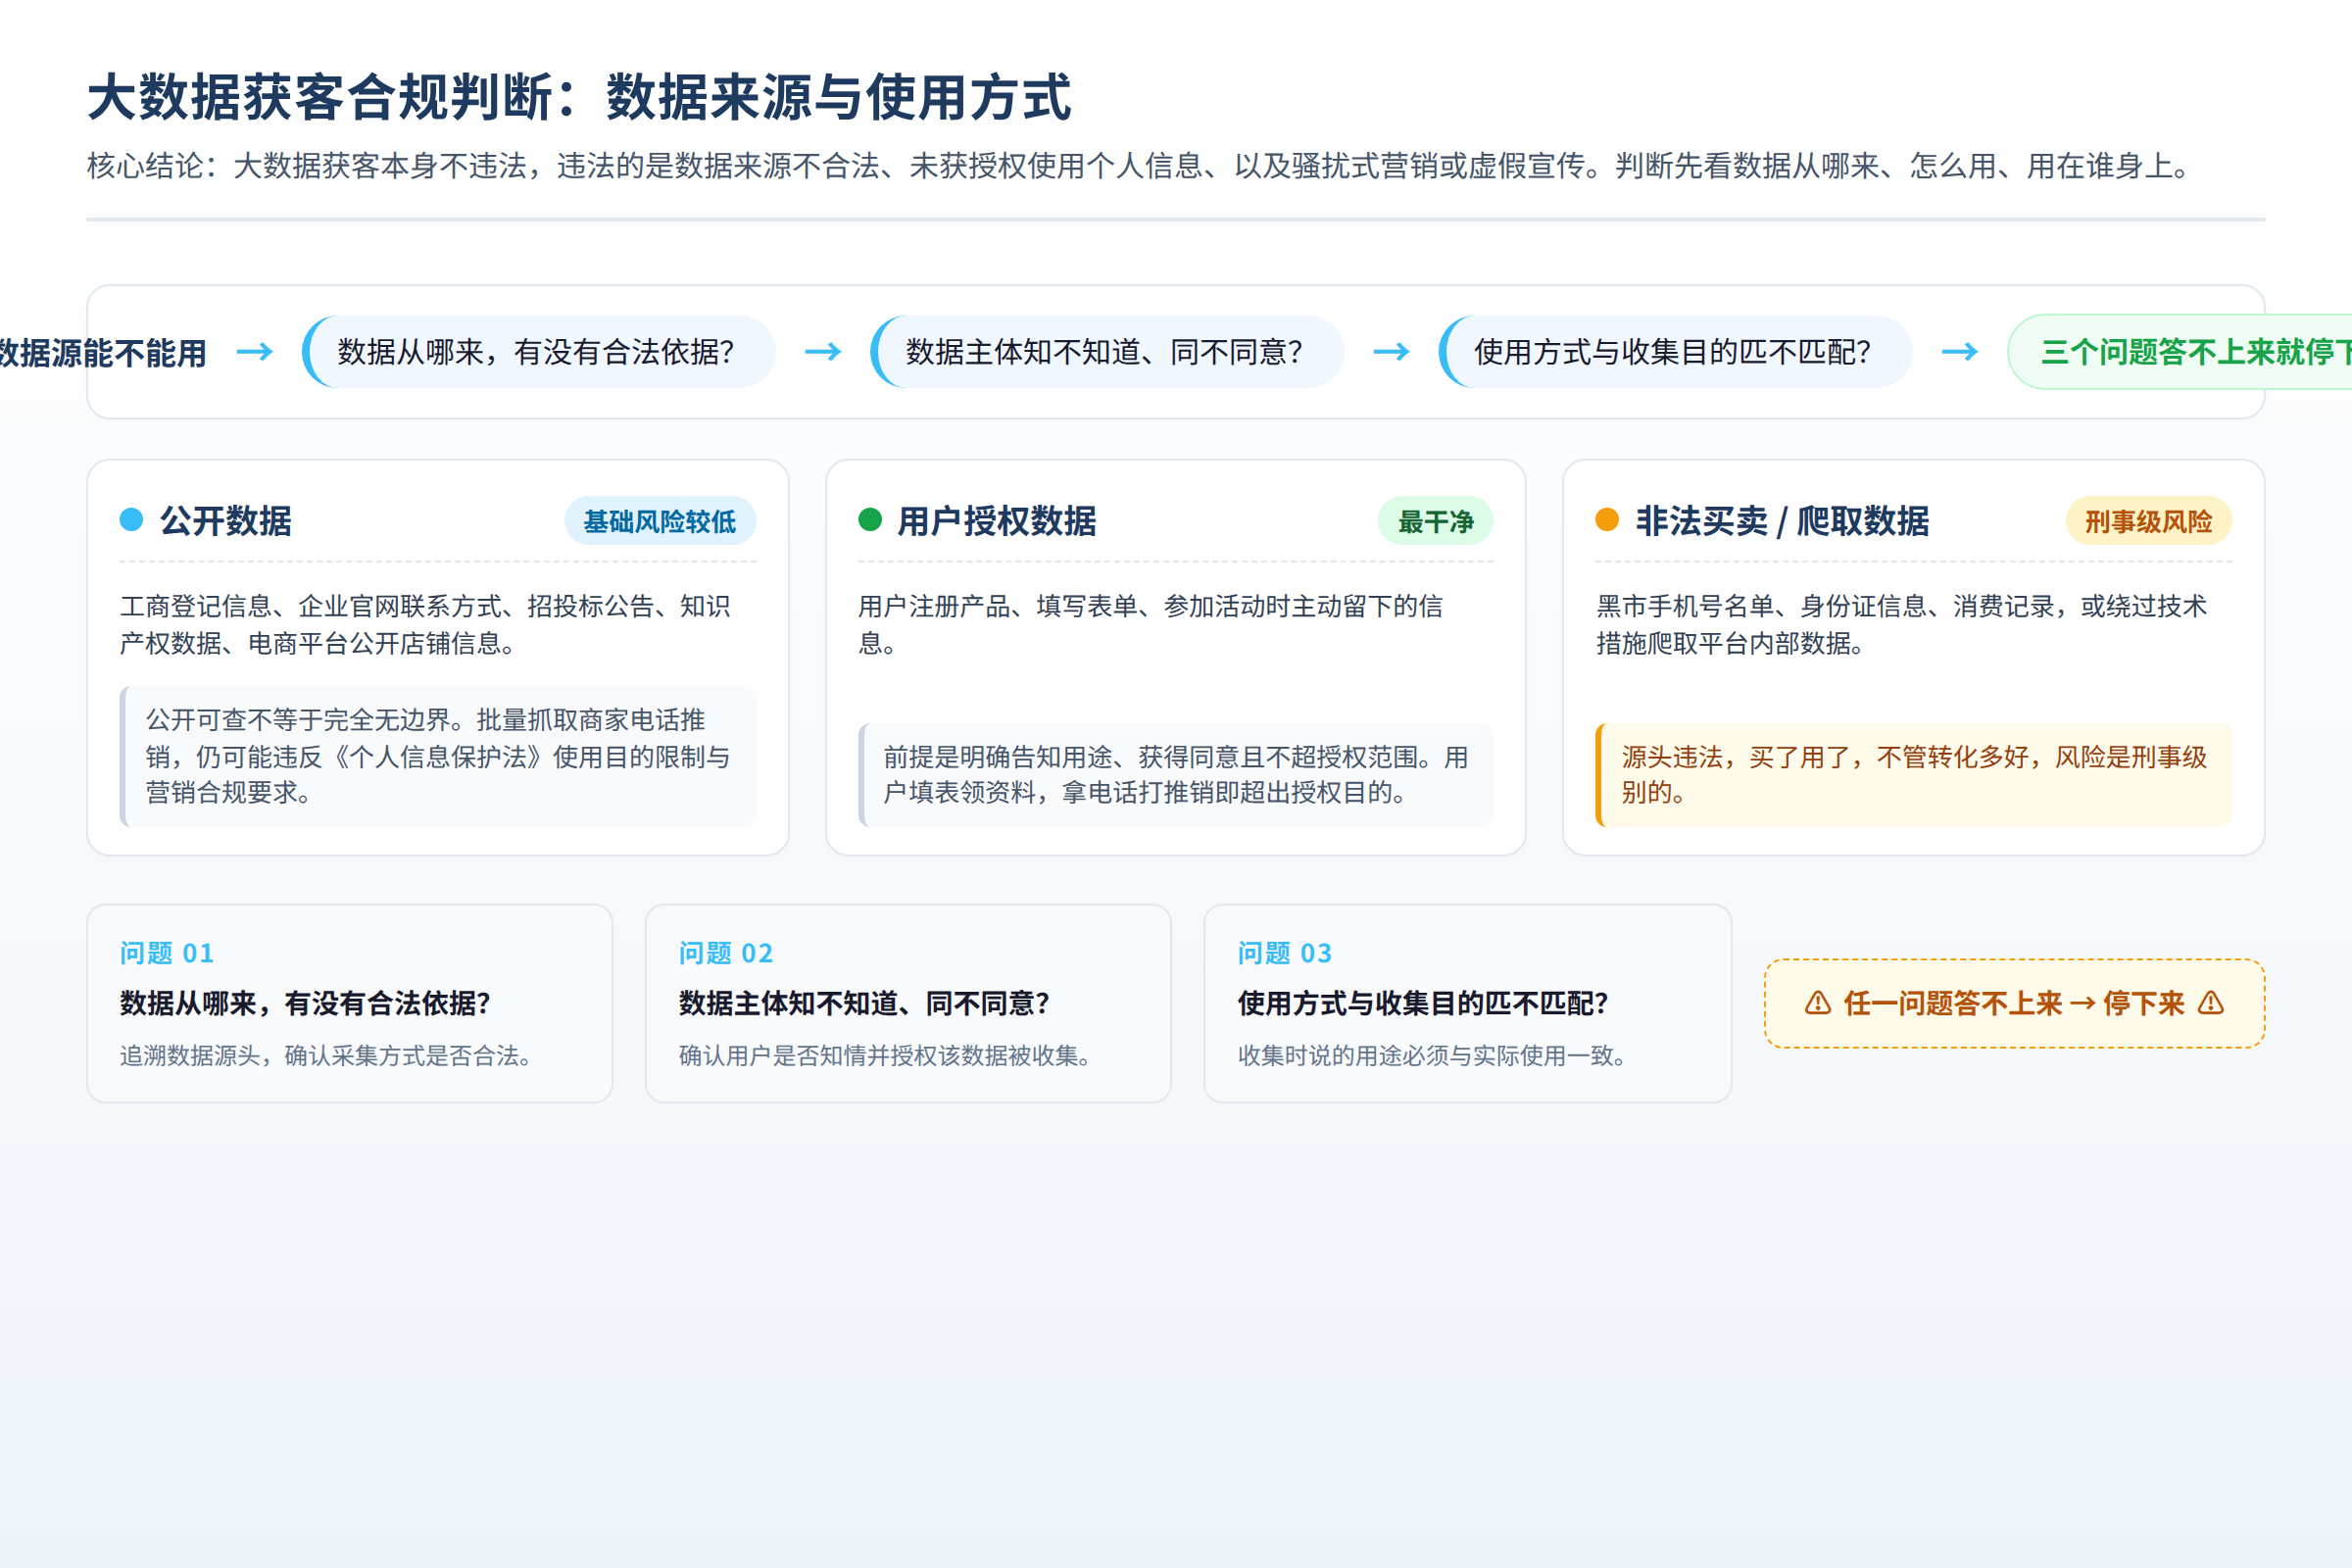2352x1568 pixels.
Task: Click the arrow after 数据从哪来，有没有合法依据？ pill
Action: click(823, 352)
